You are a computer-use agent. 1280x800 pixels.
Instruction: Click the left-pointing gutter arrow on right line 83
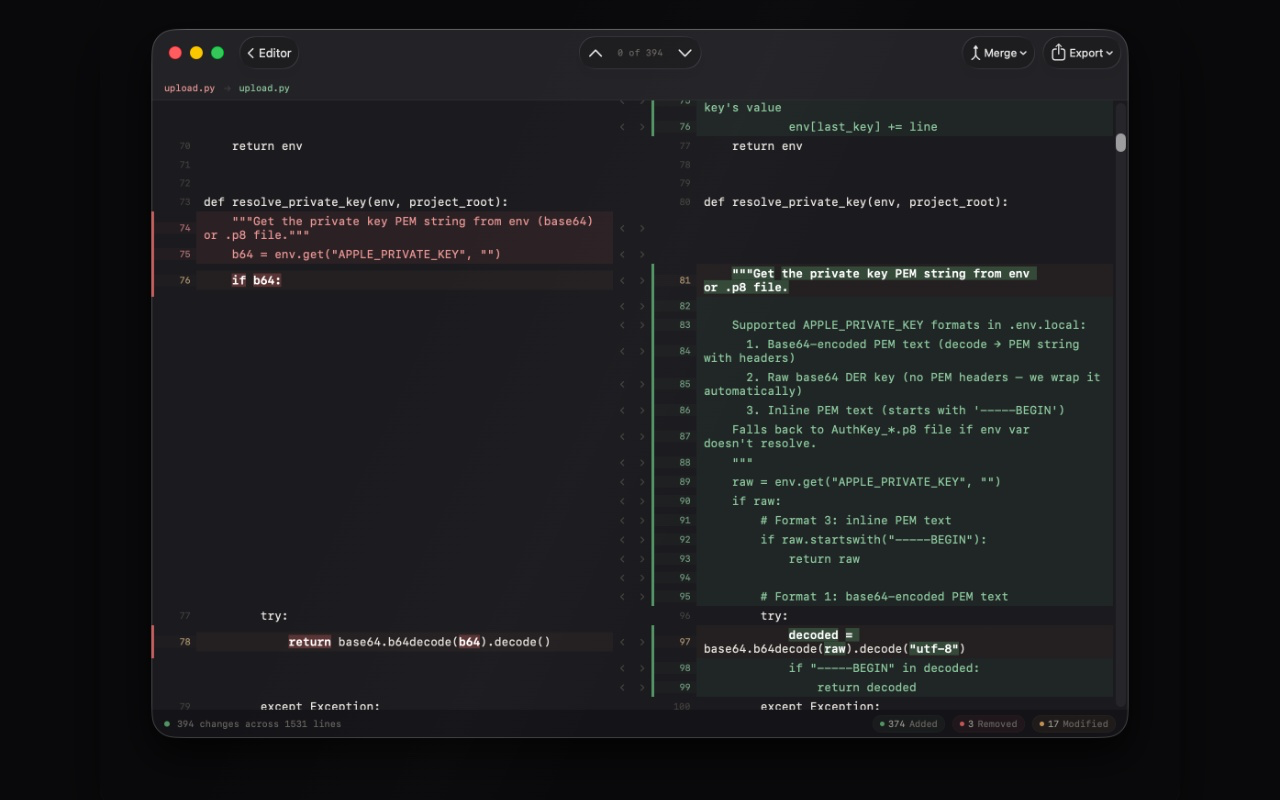(x=622, y=325)
